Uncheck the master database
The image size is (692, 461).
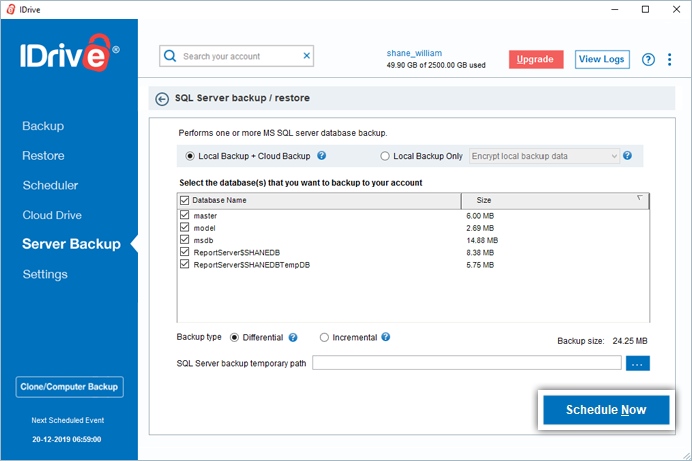[x=184, y=215]
